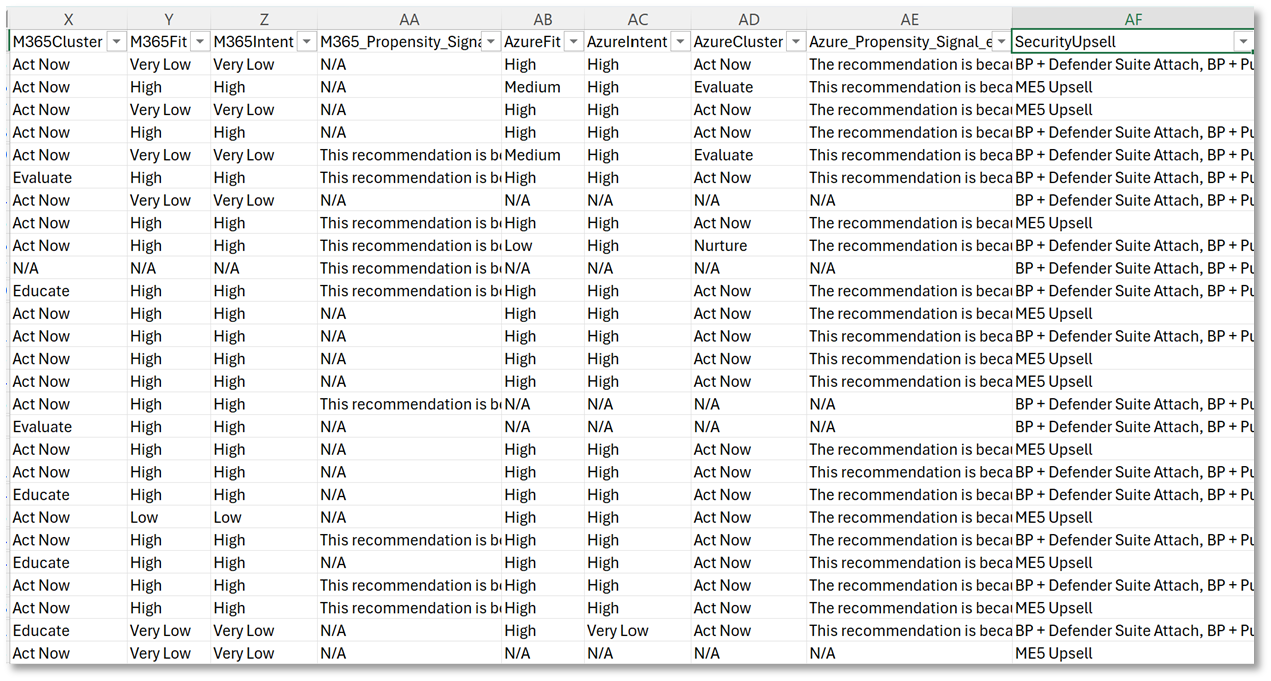Select column Z by its header letter
The width and height of the screenshot is (1271, 681).
click(264, 20)
